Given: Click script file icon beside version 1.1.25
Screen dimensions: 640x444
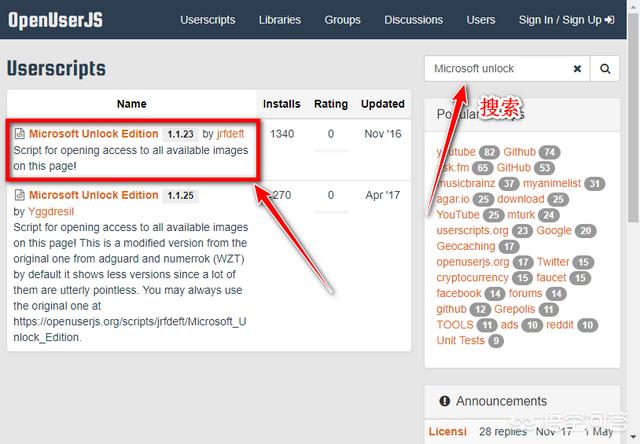Looking at the screenshot, I should click(x=19, y=195).
